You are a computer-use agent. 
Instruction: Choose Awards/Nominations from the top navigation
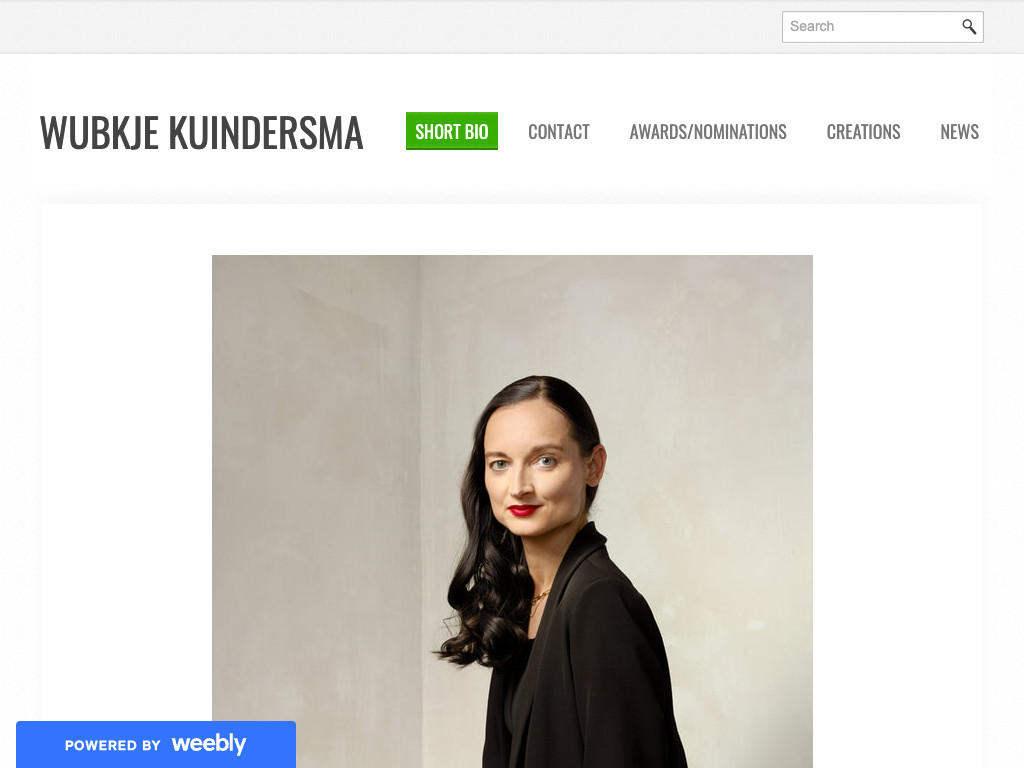click(708, 132)
